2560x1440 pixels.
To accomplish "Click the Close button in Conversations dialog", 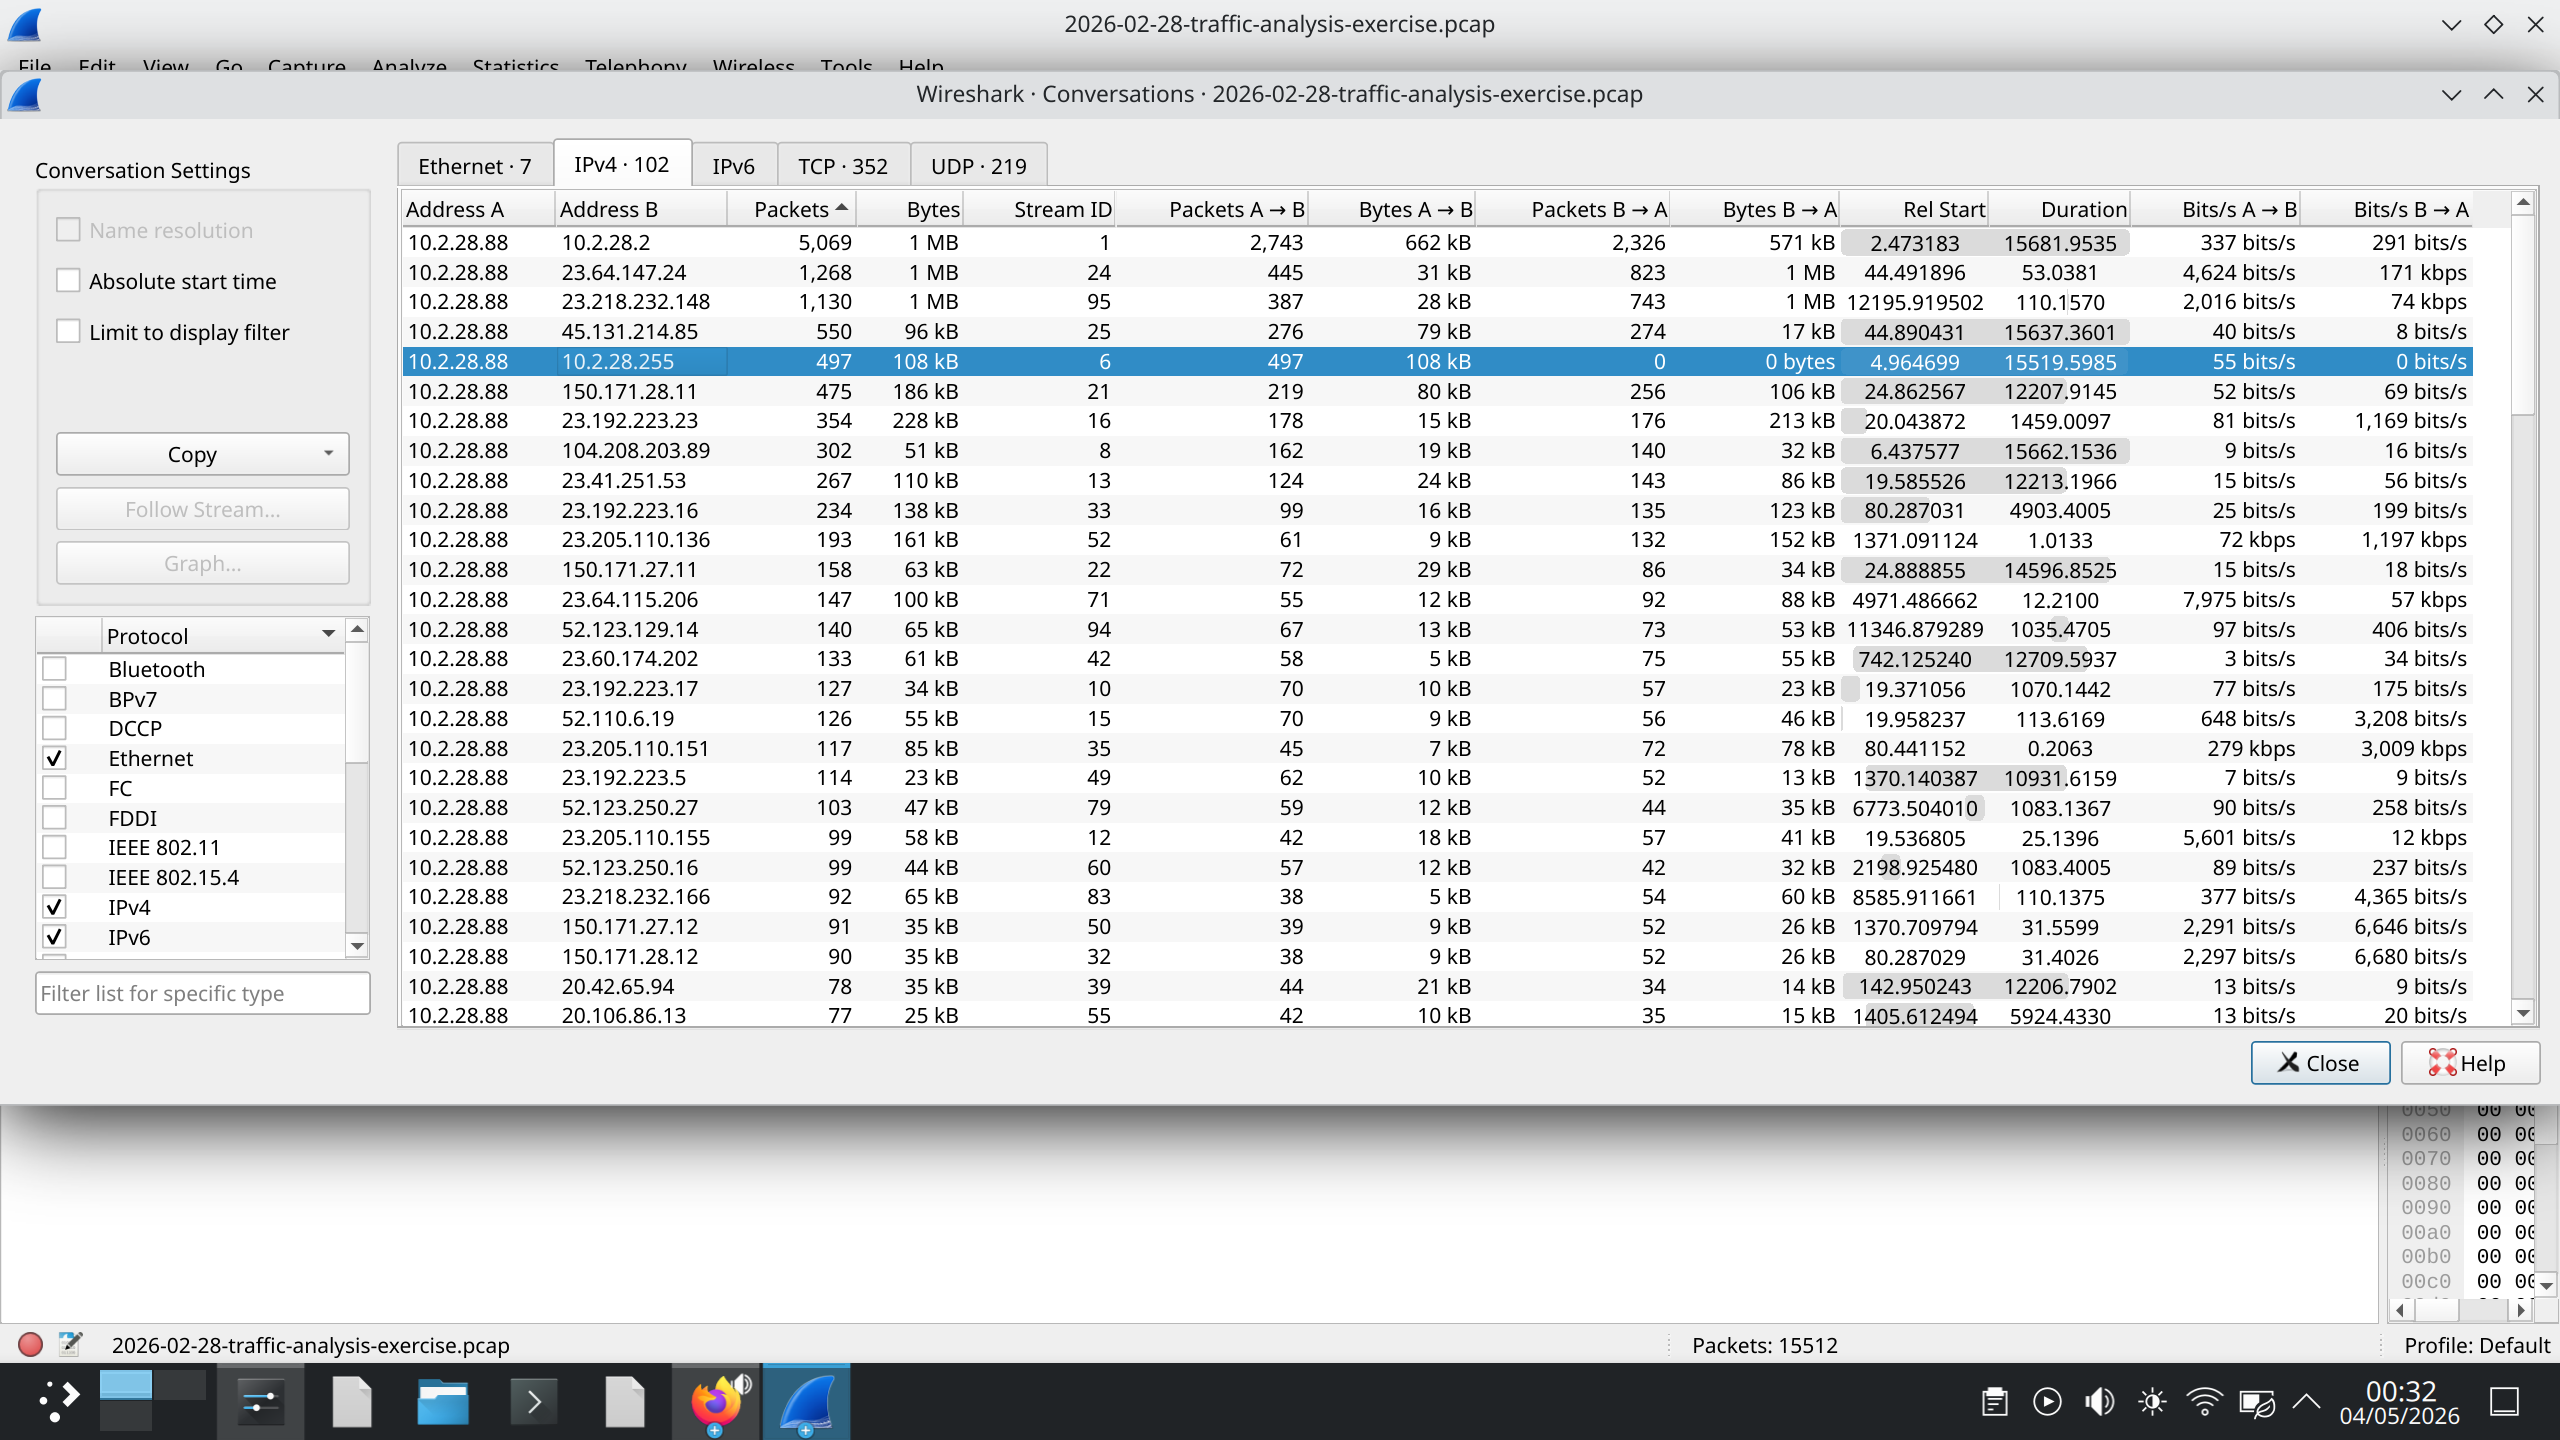I will click(x=2320, y=1063).
